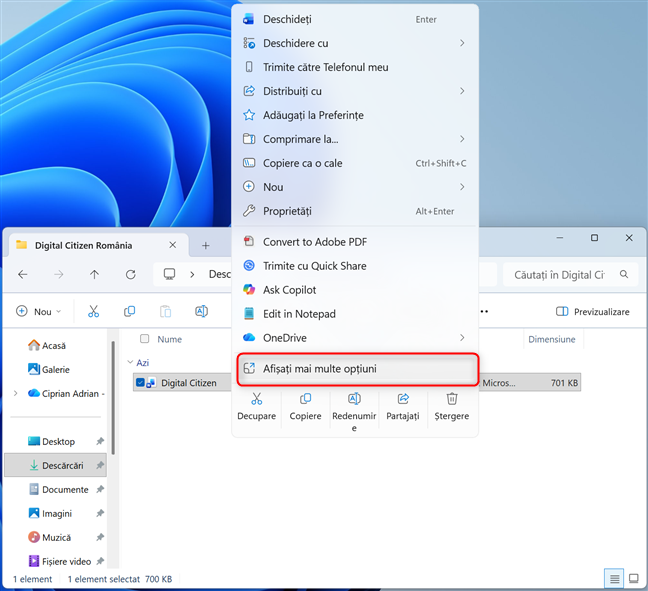Toggle the select-all checkbox beside Nume
This screenshot has width=648, height=591.
point(145,339)
